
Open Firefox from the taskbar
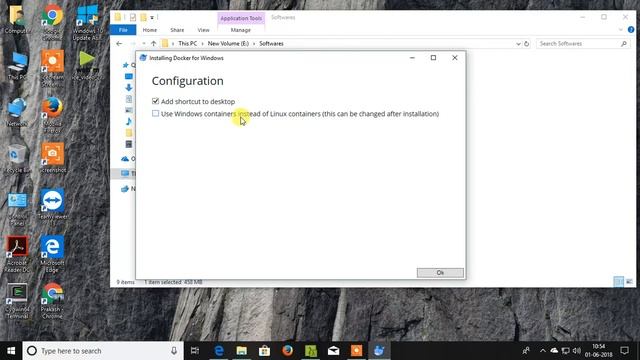[x=287, y=351]
